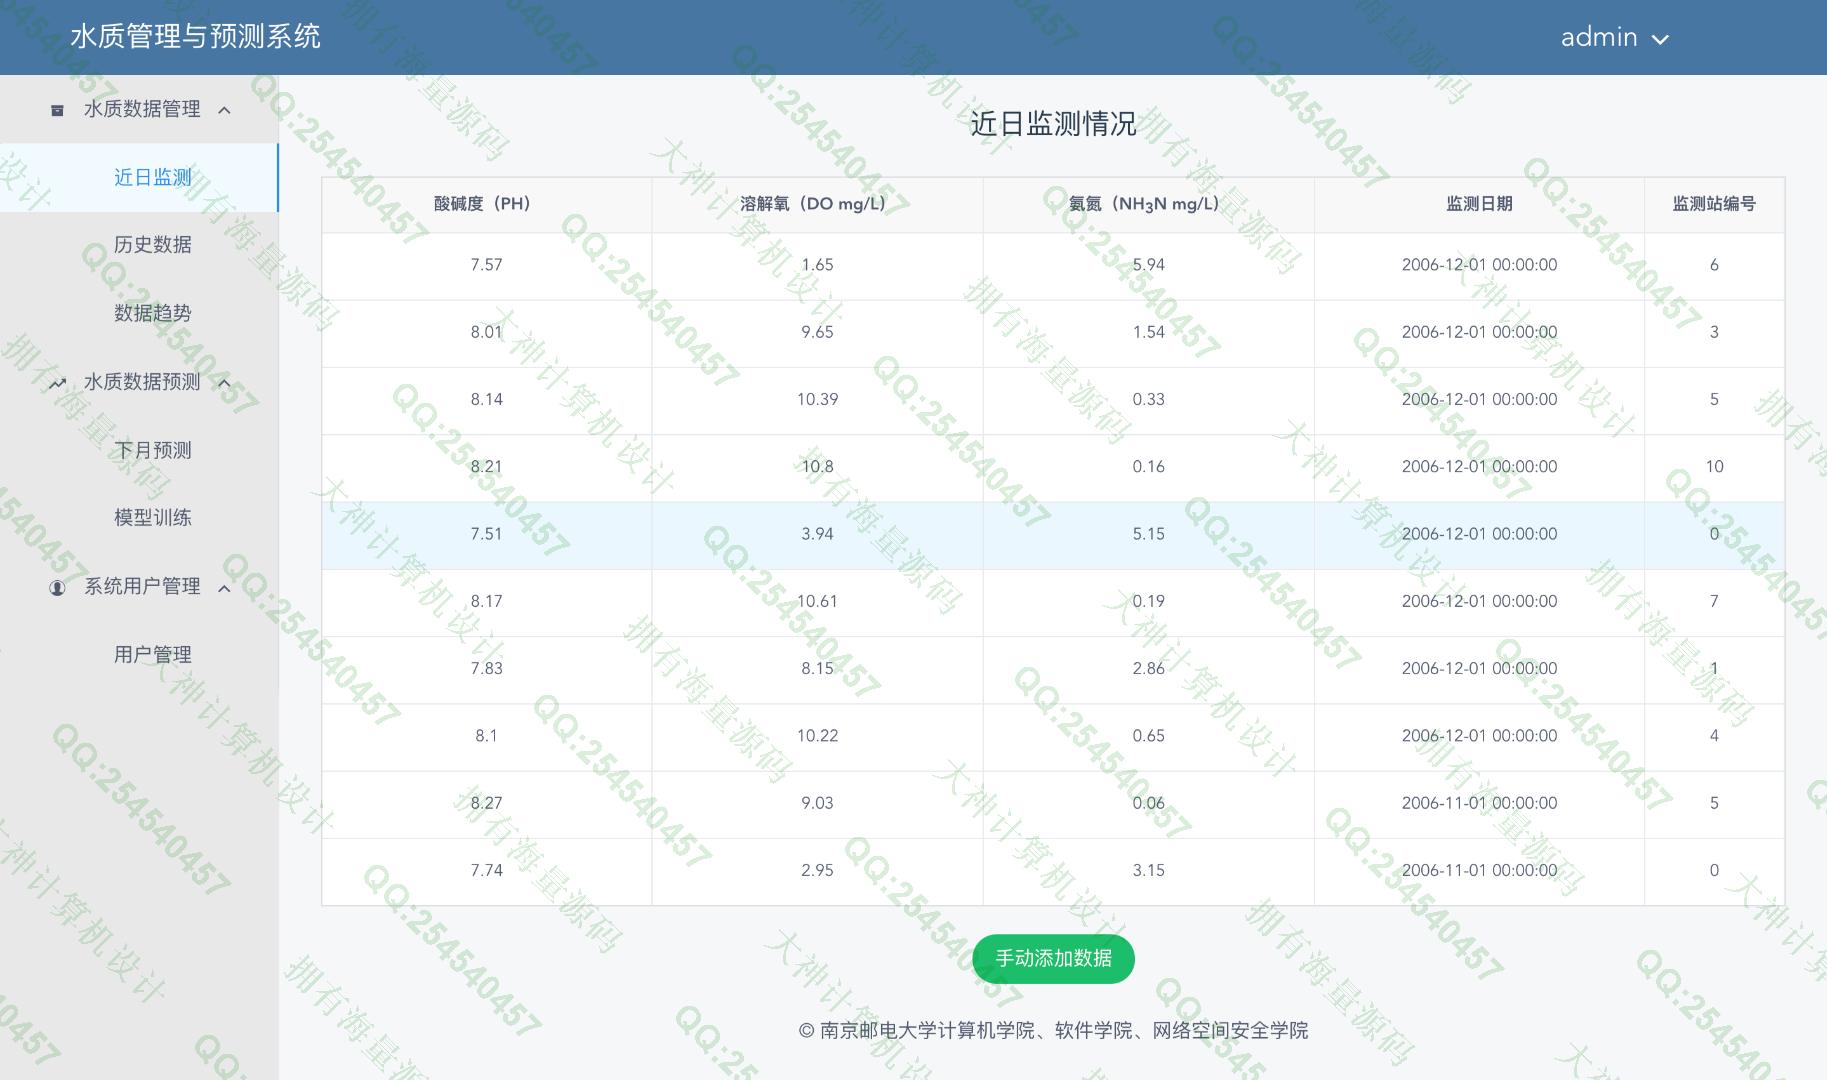Click ammonia nitrogen value 5.94
This screenshot has height=1080, width=1827.
1148,265
